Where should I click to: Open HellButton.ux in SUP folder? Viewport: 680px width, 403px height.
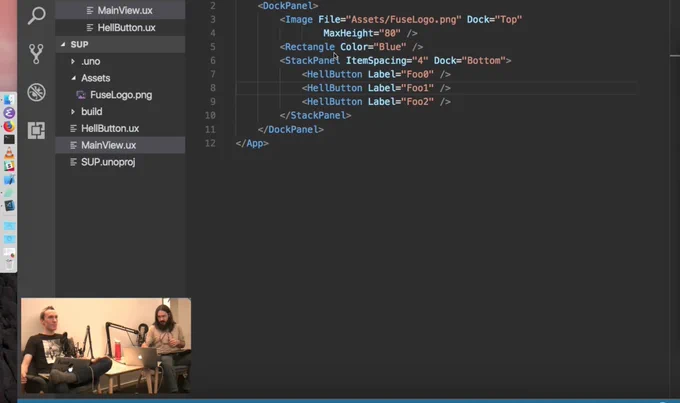click(120, 128)
